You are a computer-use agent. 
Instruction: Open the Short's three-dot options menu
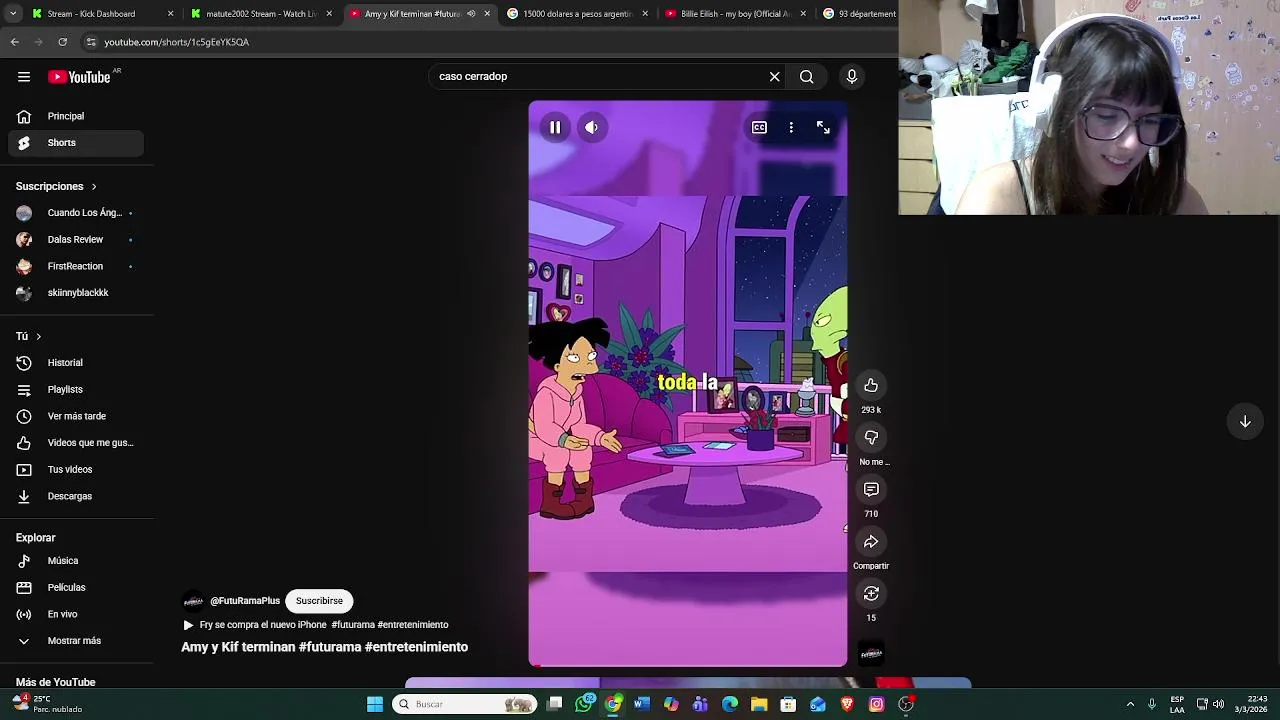pyautogui.click(x=791, y=127)
